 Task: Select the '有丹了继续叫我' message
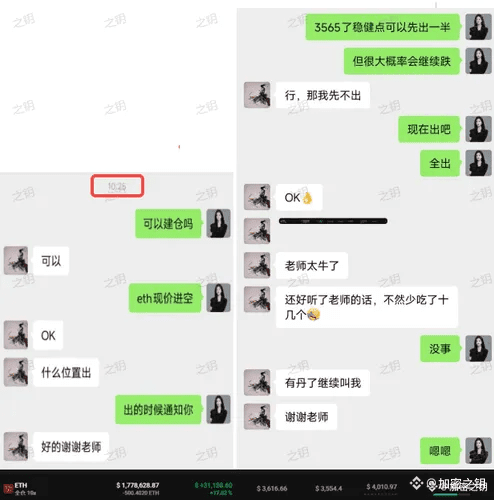[x=323, y=383]
